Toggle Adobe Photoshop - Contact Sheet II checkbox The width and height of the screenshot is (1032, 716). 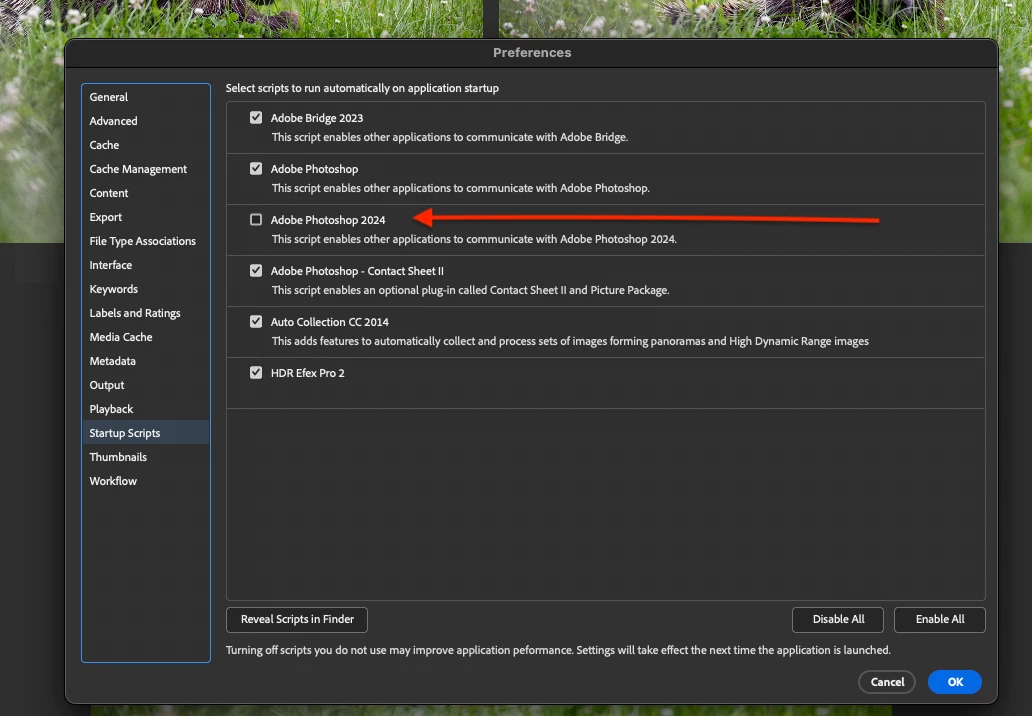click(256, 270)
